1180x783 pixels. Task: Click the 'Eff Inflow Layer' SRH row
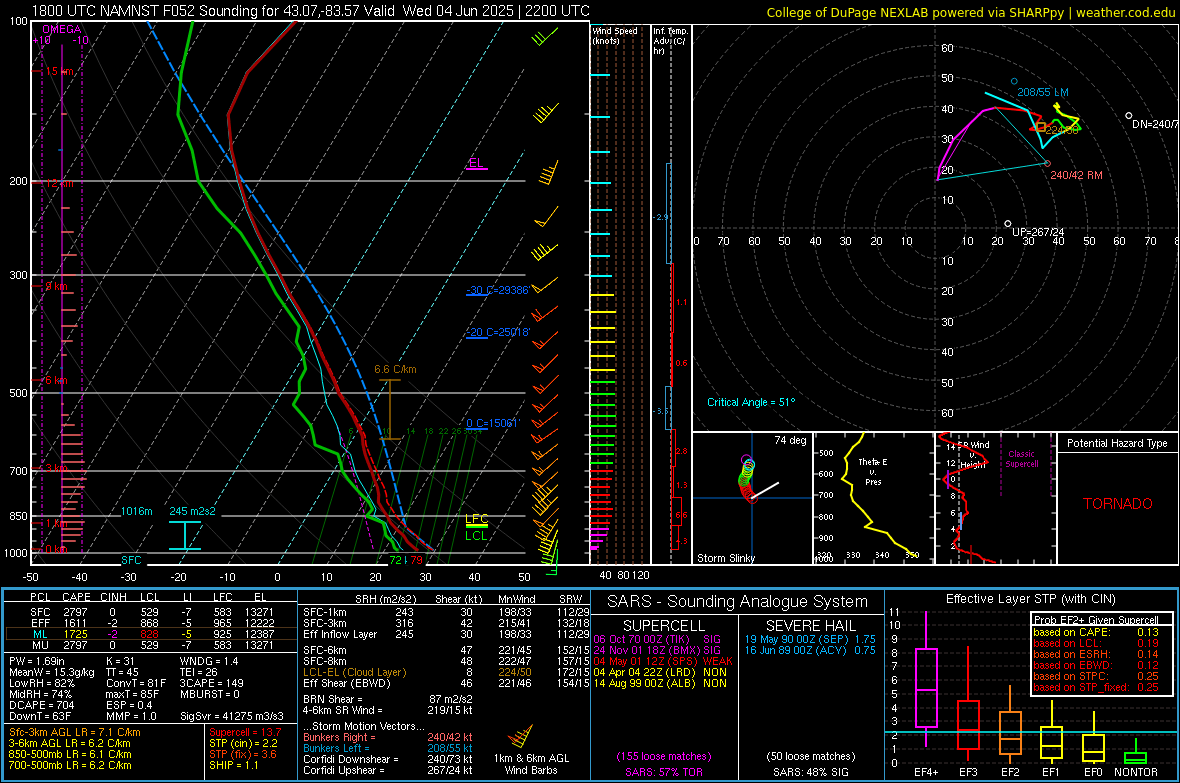[446, 635]
